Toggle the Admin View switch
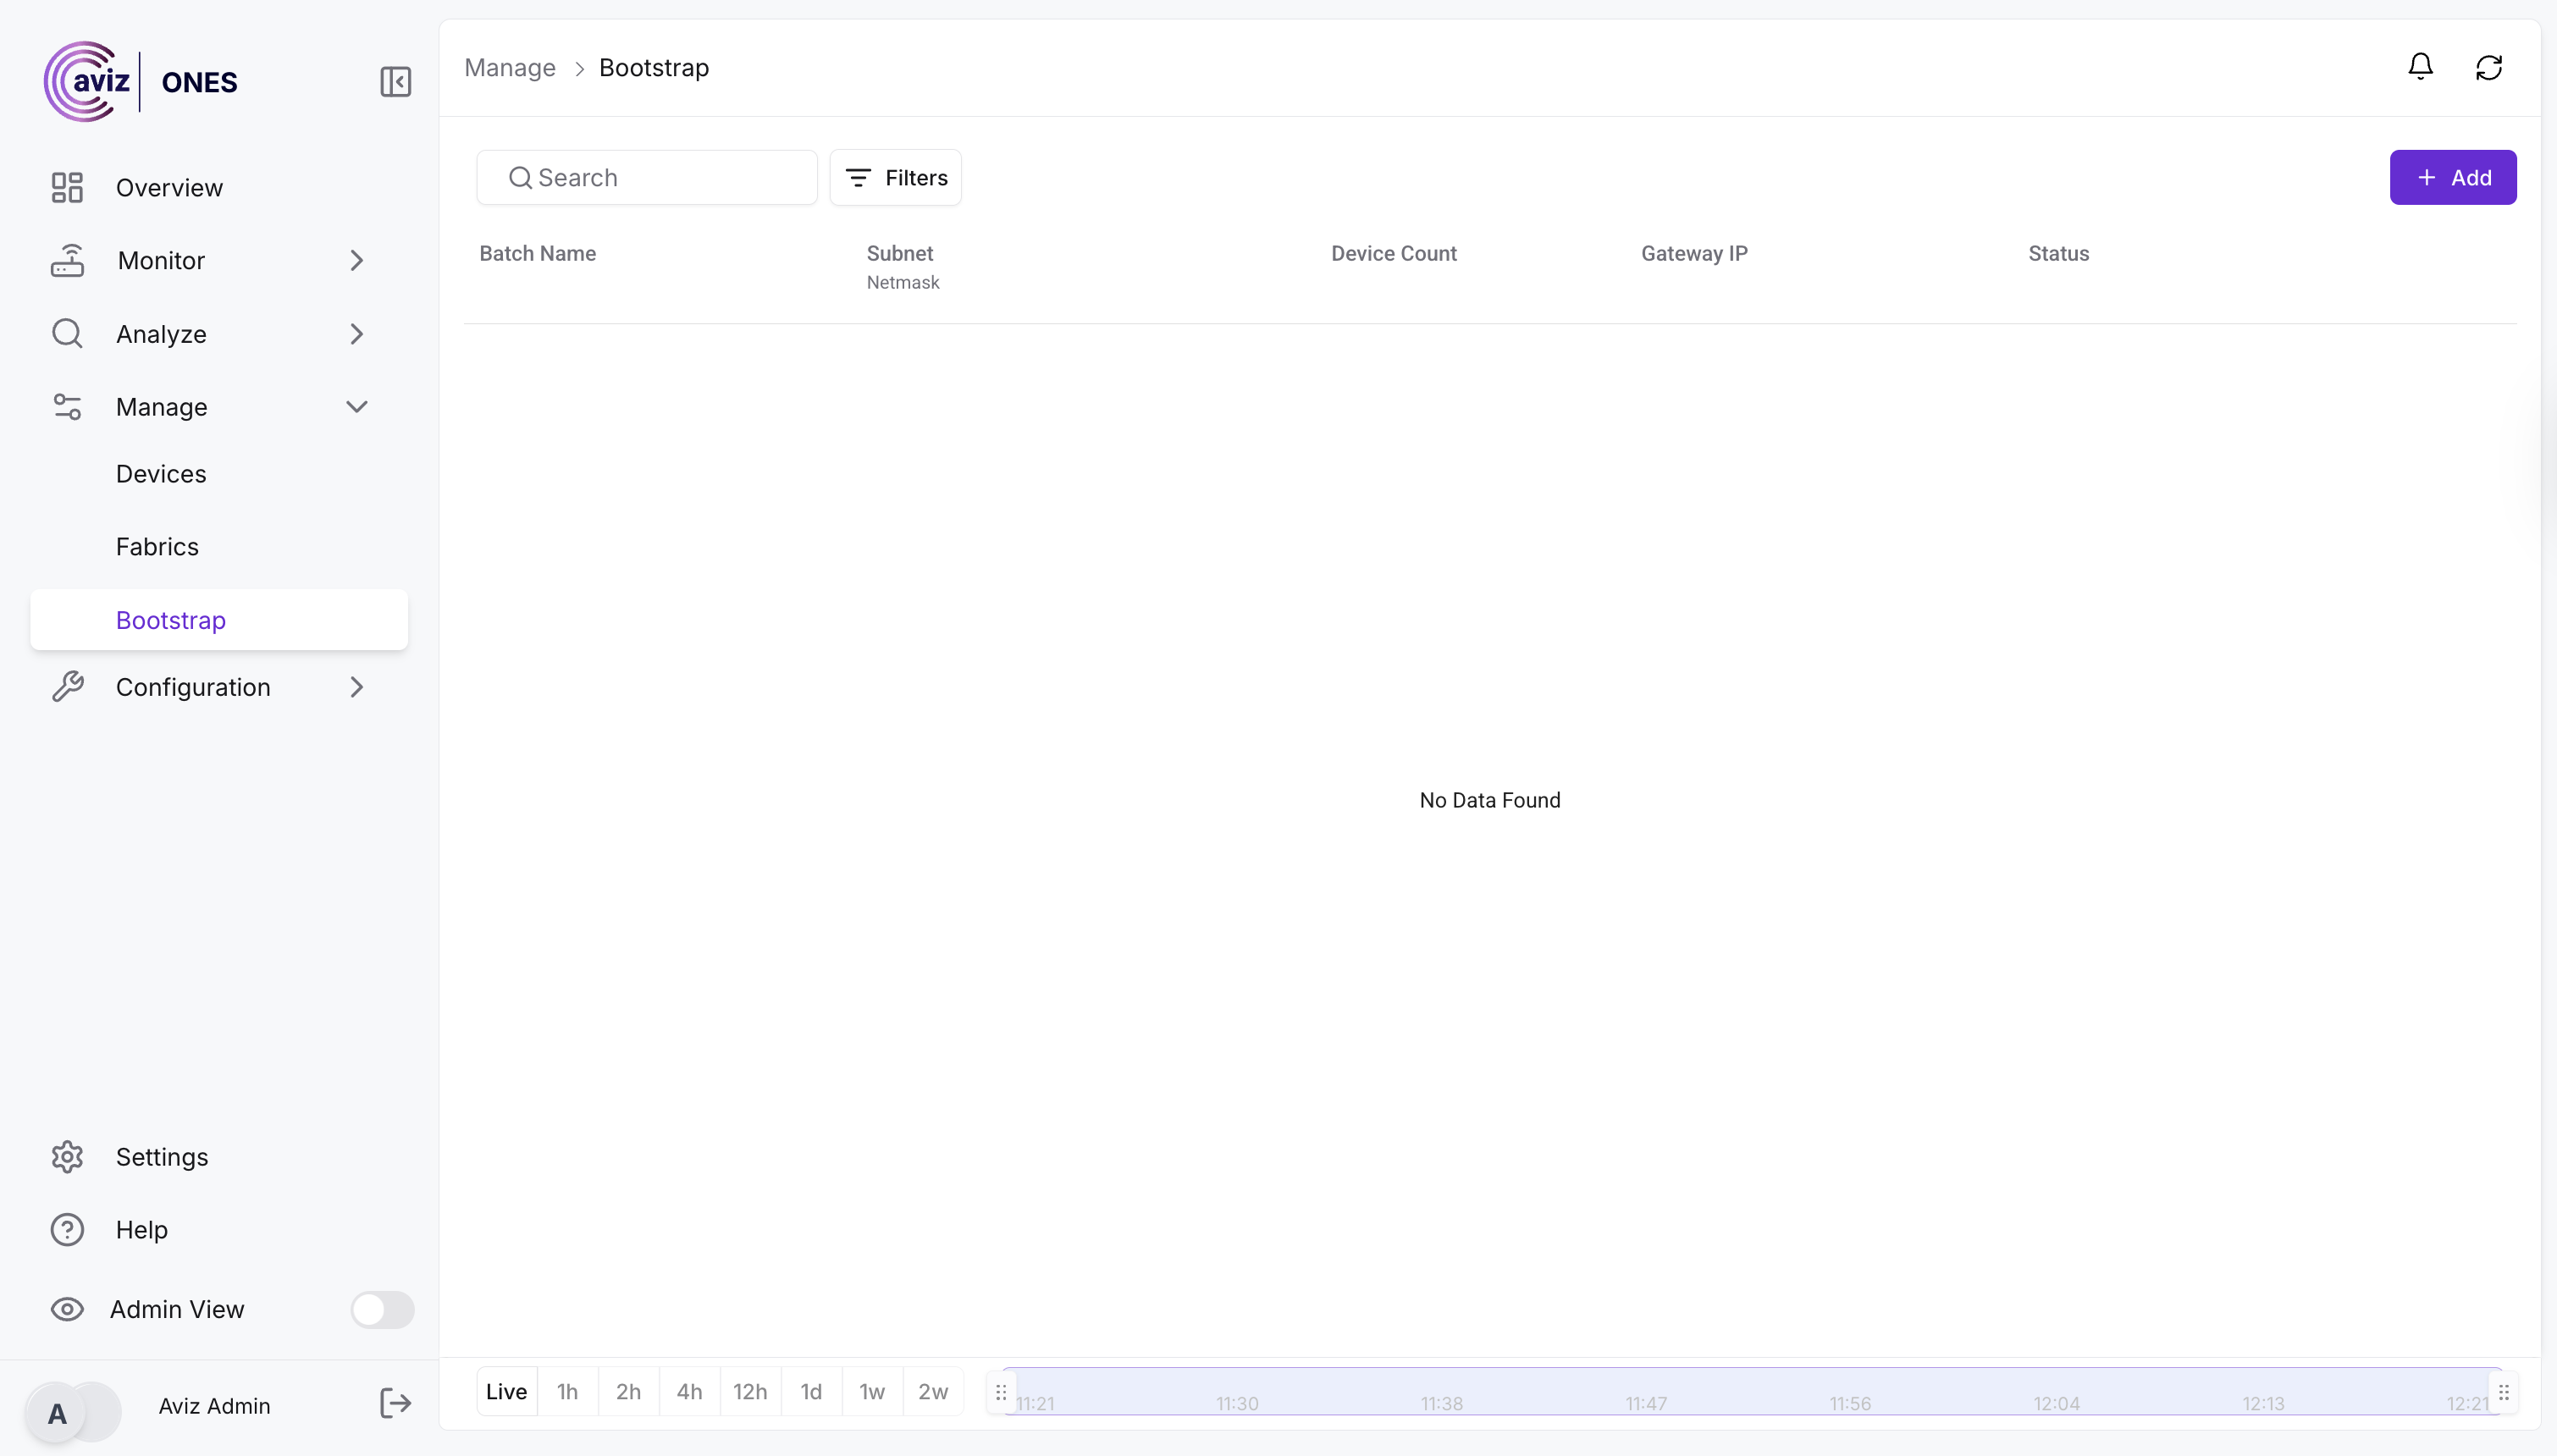The width and height of the screenshot is (2557, 1456). coord(382,1309)
